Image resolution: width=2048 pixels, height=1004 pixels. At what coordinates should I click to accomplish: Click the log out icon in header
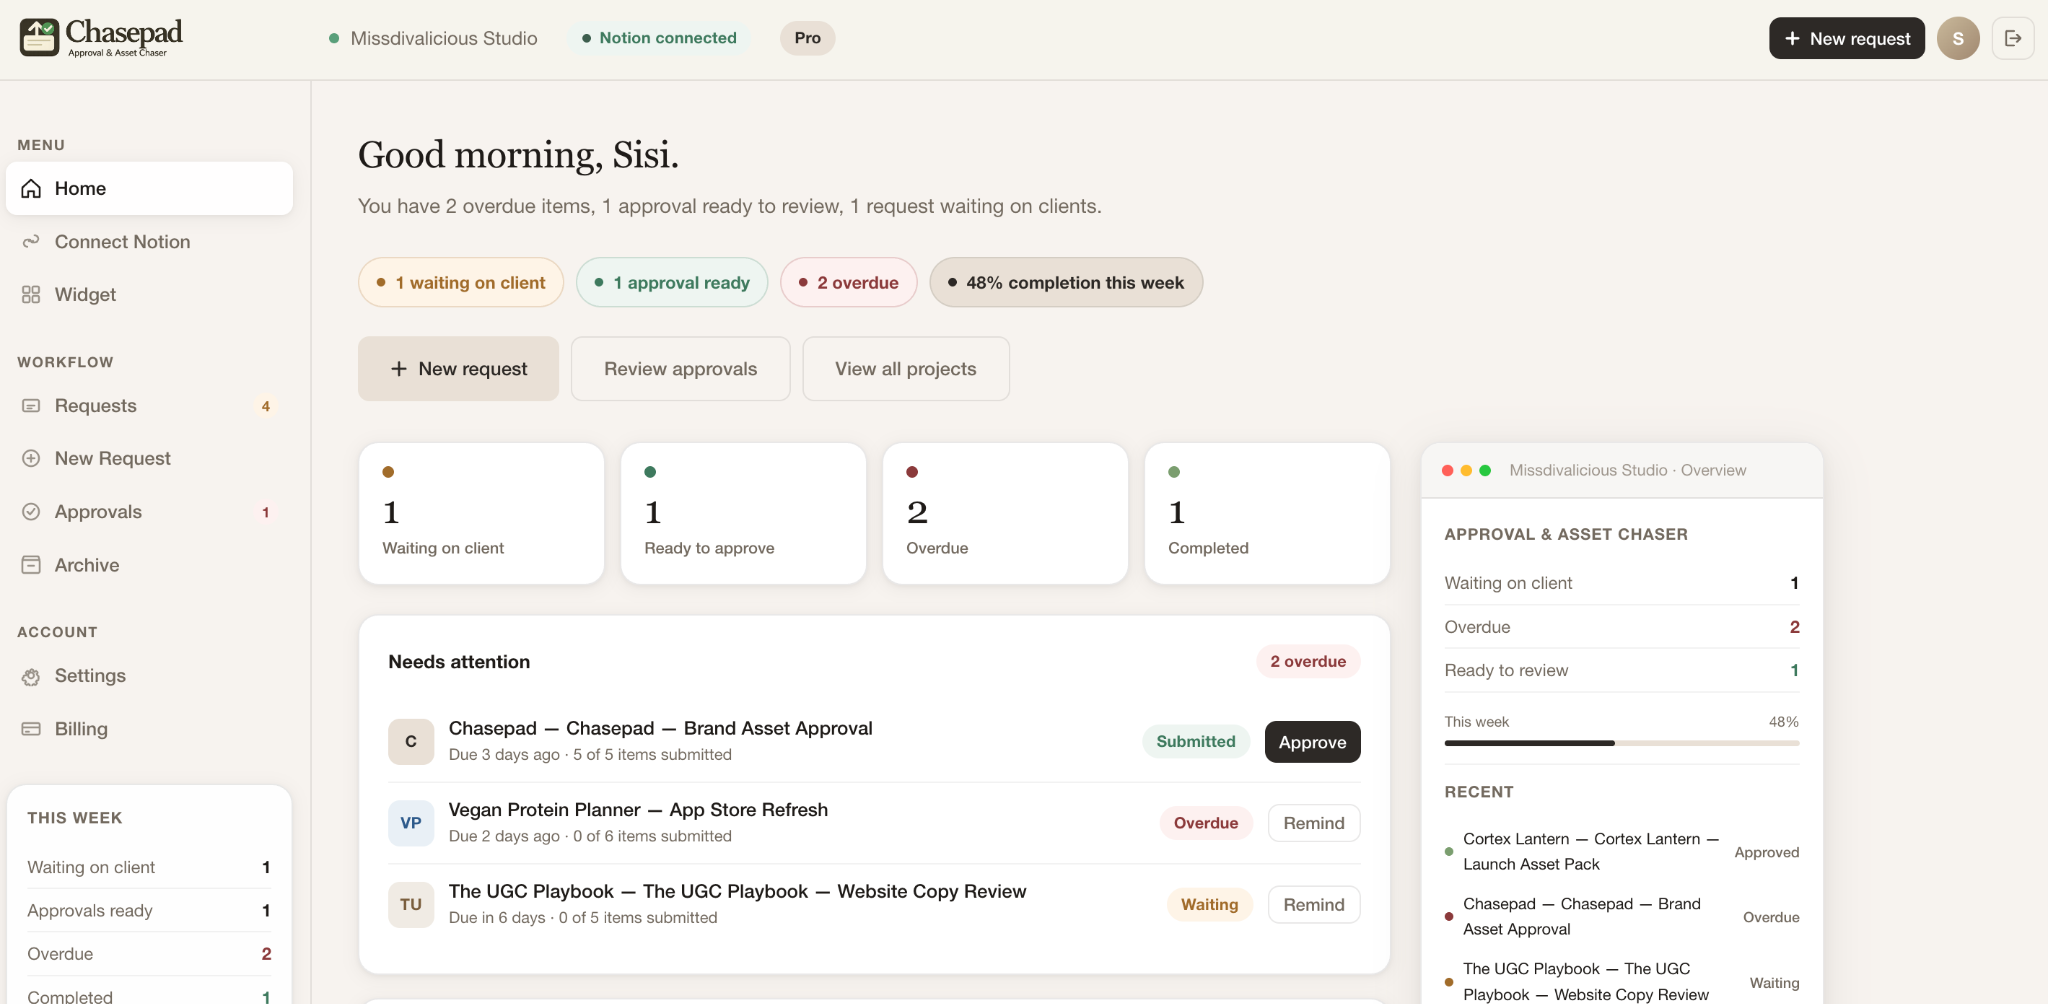[2013, 38]
